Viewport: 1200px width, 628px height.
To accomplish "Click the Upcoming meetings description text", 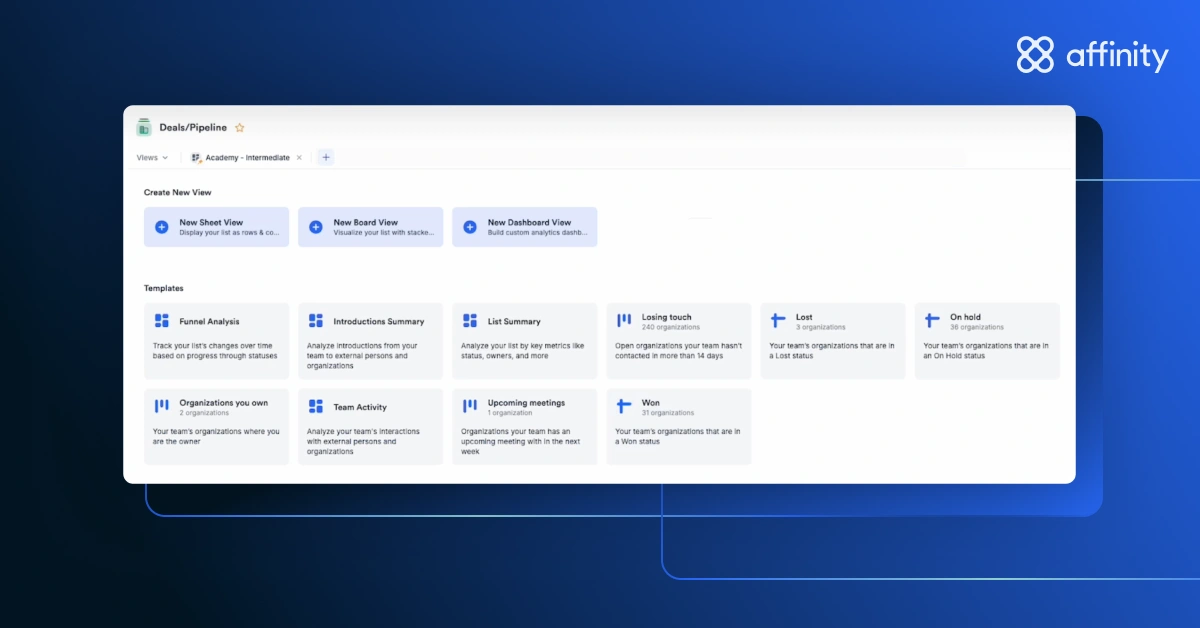I will click(520, 442).
